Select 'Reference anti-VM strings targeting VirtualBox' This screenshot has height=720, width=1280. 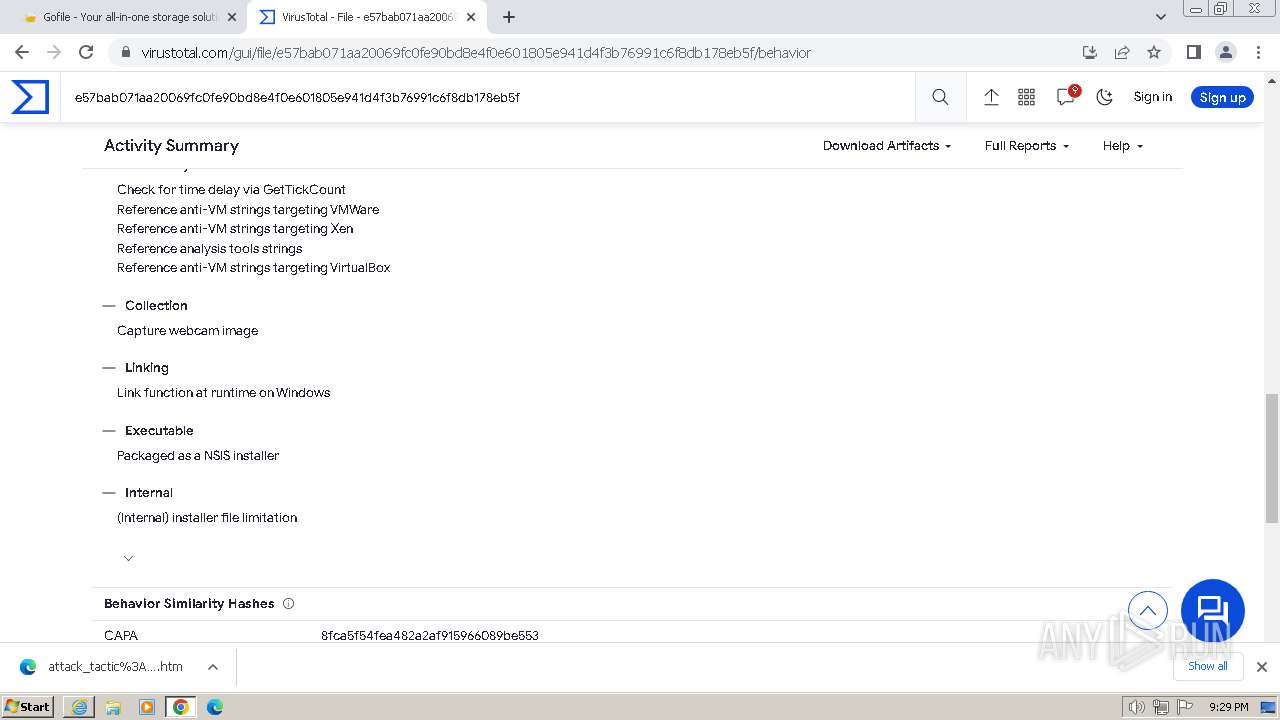click(x=253, y=268)
